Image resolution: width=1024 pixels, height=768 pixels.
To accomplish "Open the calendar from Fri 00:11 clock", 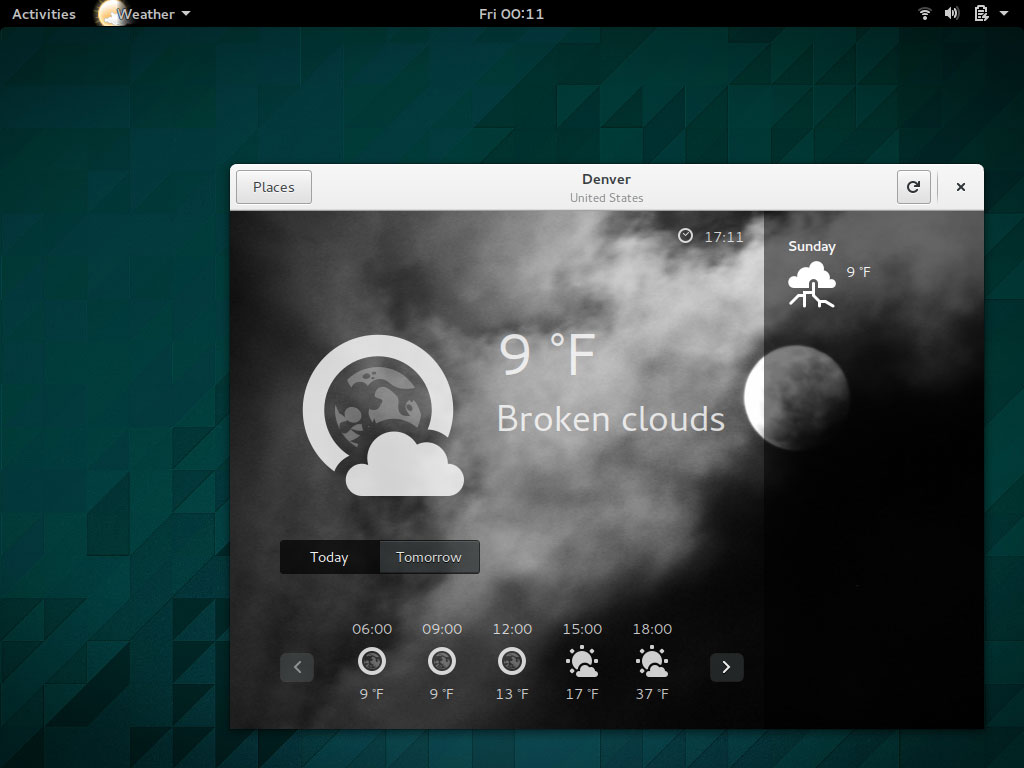I will [511, 14].
